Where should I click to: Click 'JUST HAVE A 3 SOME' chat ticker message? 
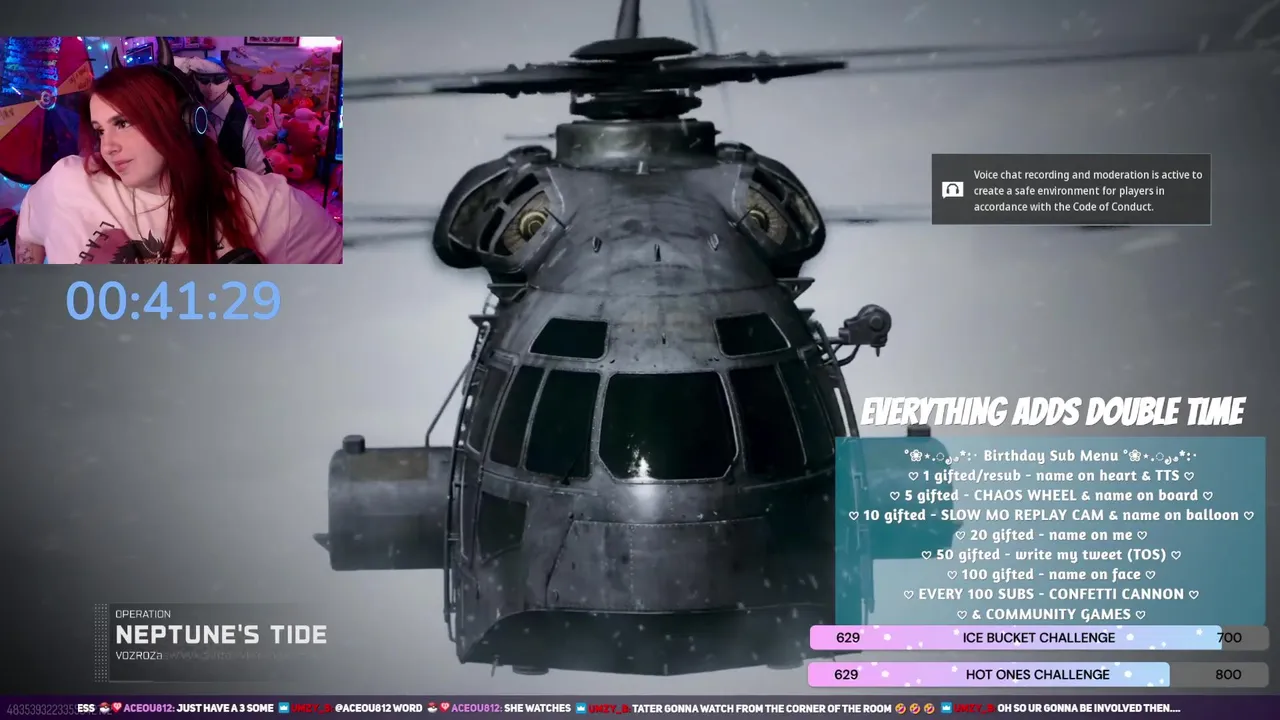pos(225,708)
